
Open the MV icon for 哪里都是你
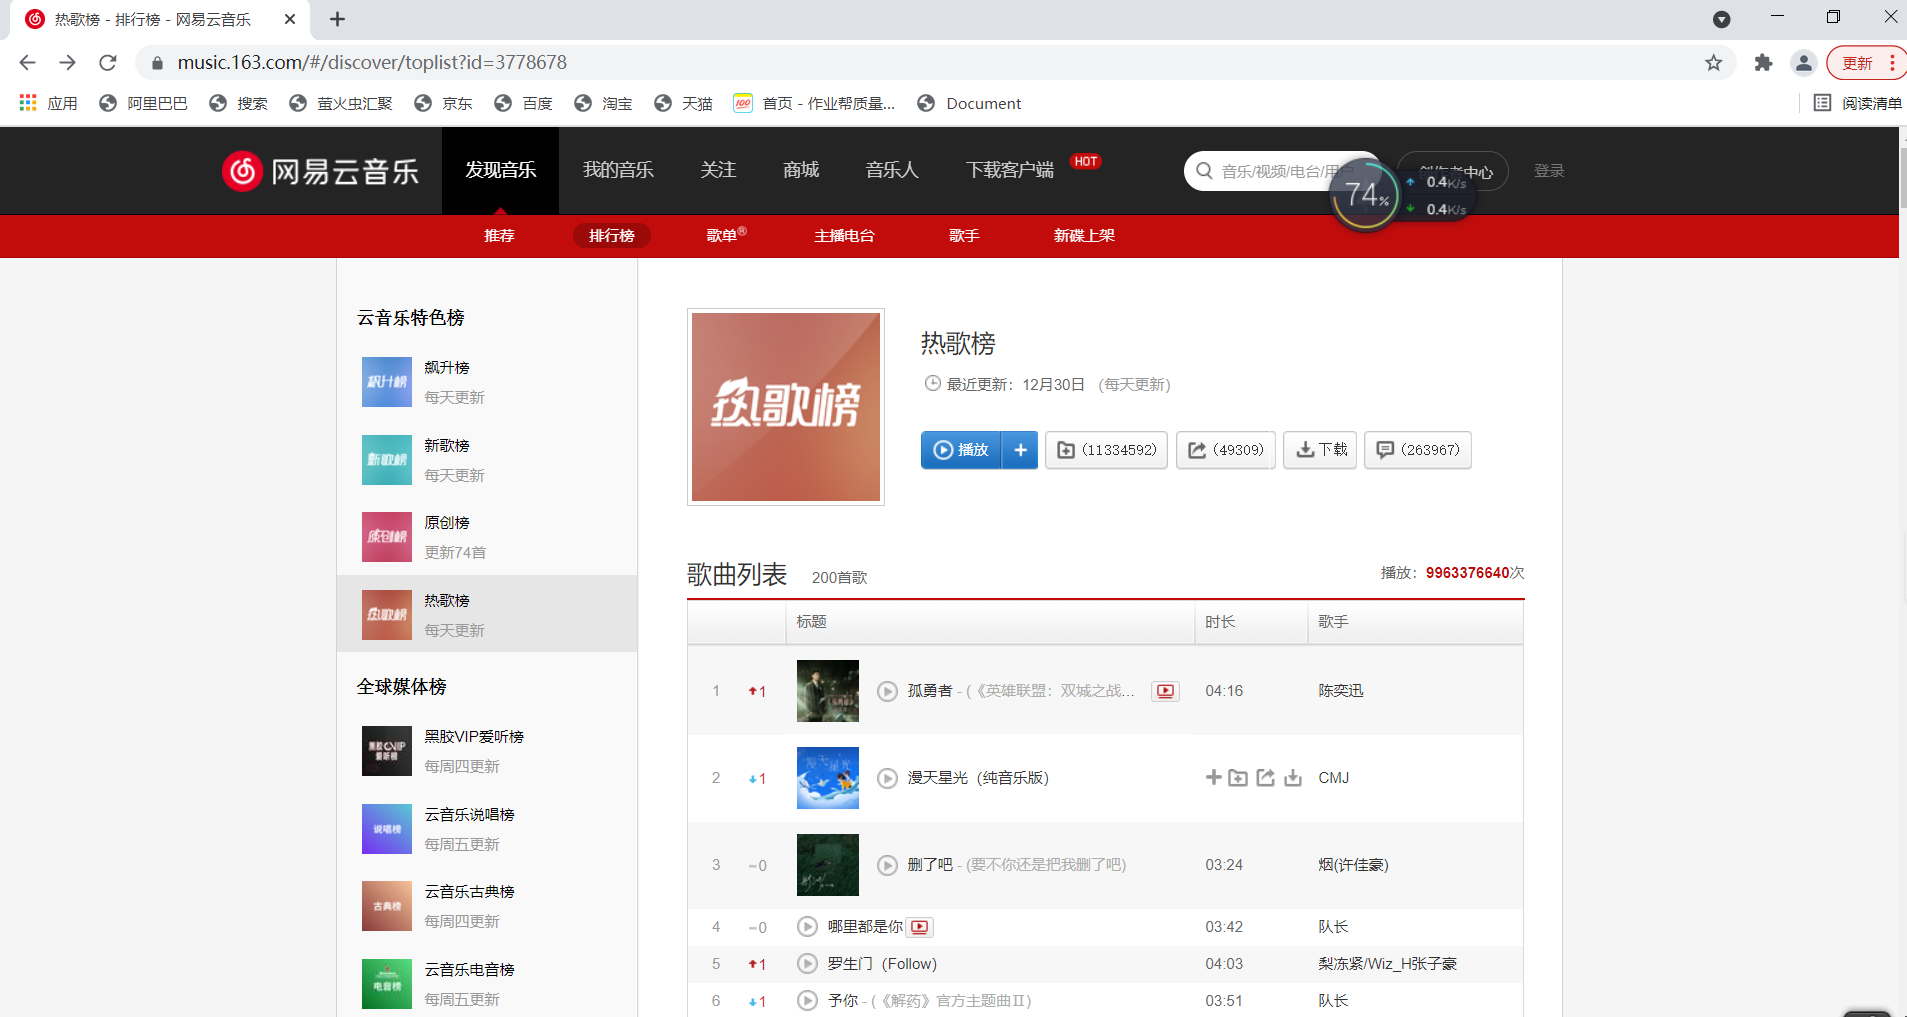tap(920, 927)
